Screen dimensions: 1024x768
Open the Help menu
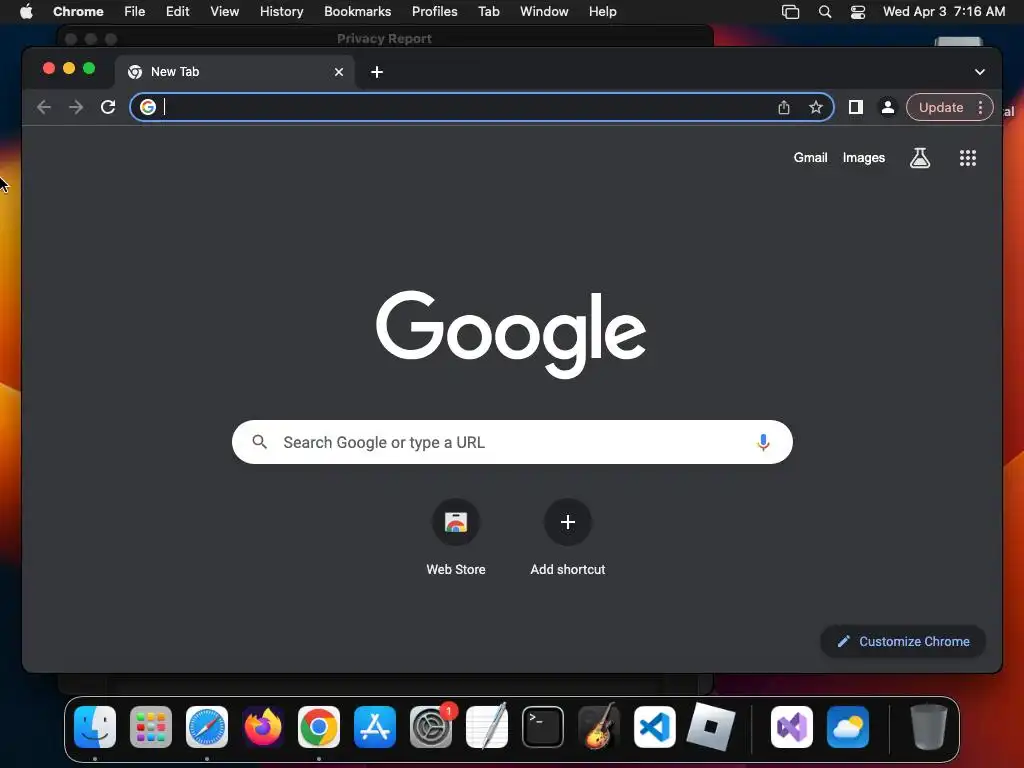[602, 12]
